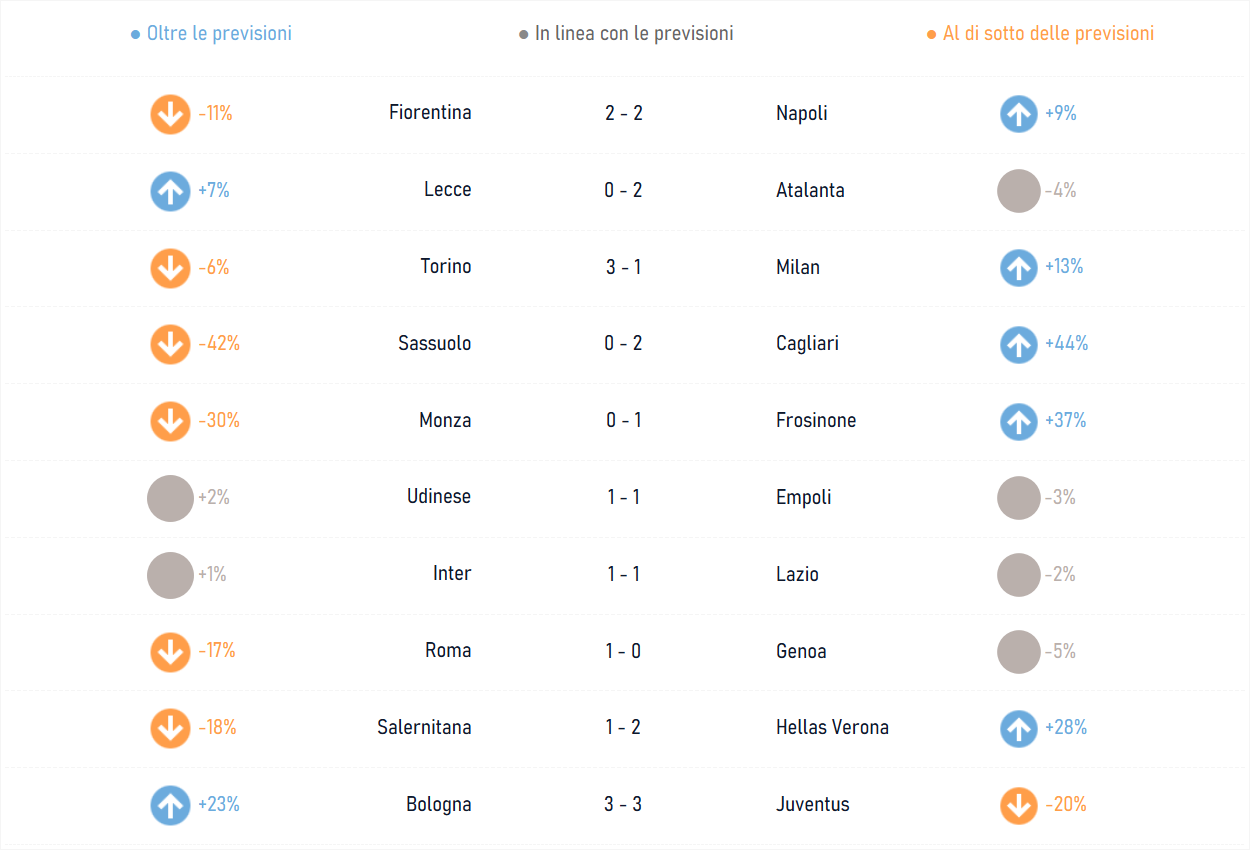Viewport: 1250px width, 850px height.
Task: Click Cagliari's blue up-arrow +44% icon
Action: (x=1018, y=344)
